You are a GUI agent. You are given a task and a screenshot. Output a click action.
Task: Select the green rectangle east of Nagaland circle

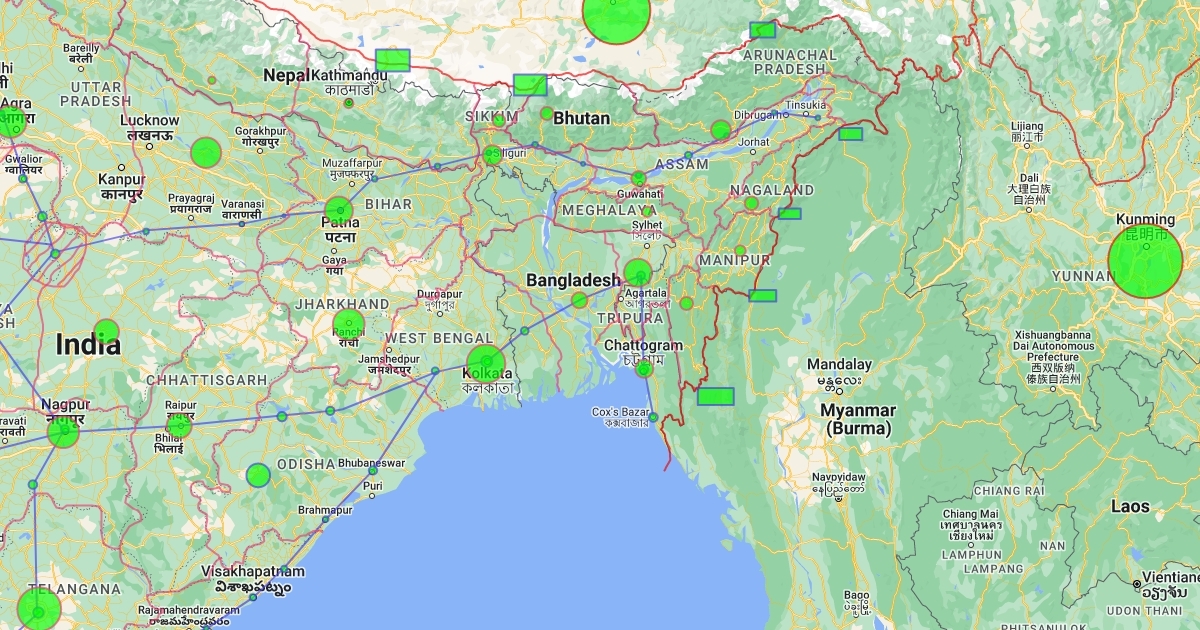pyautogui.click(x=790, y=213)
